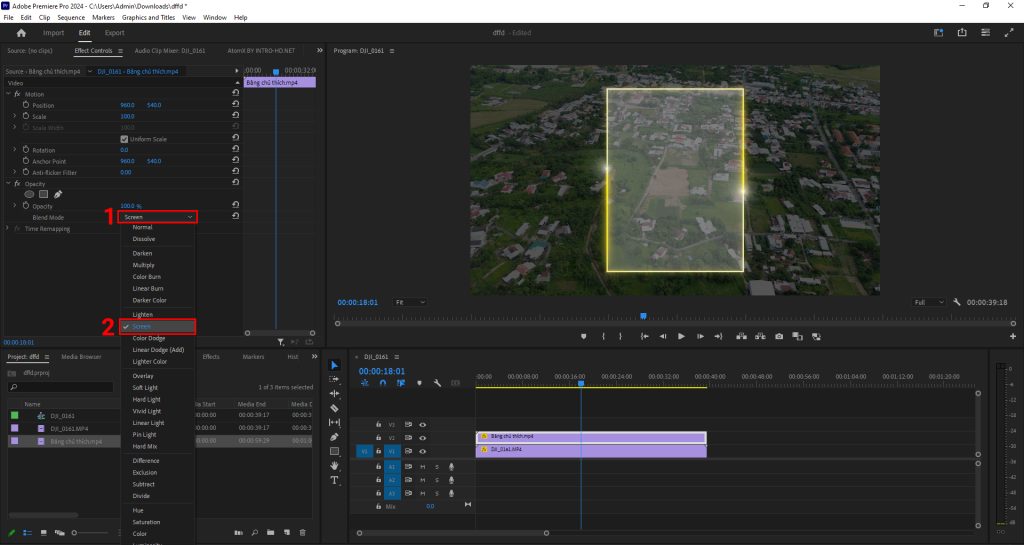Select the Type tool
The image size is (1024, 545).
point(334,480)
